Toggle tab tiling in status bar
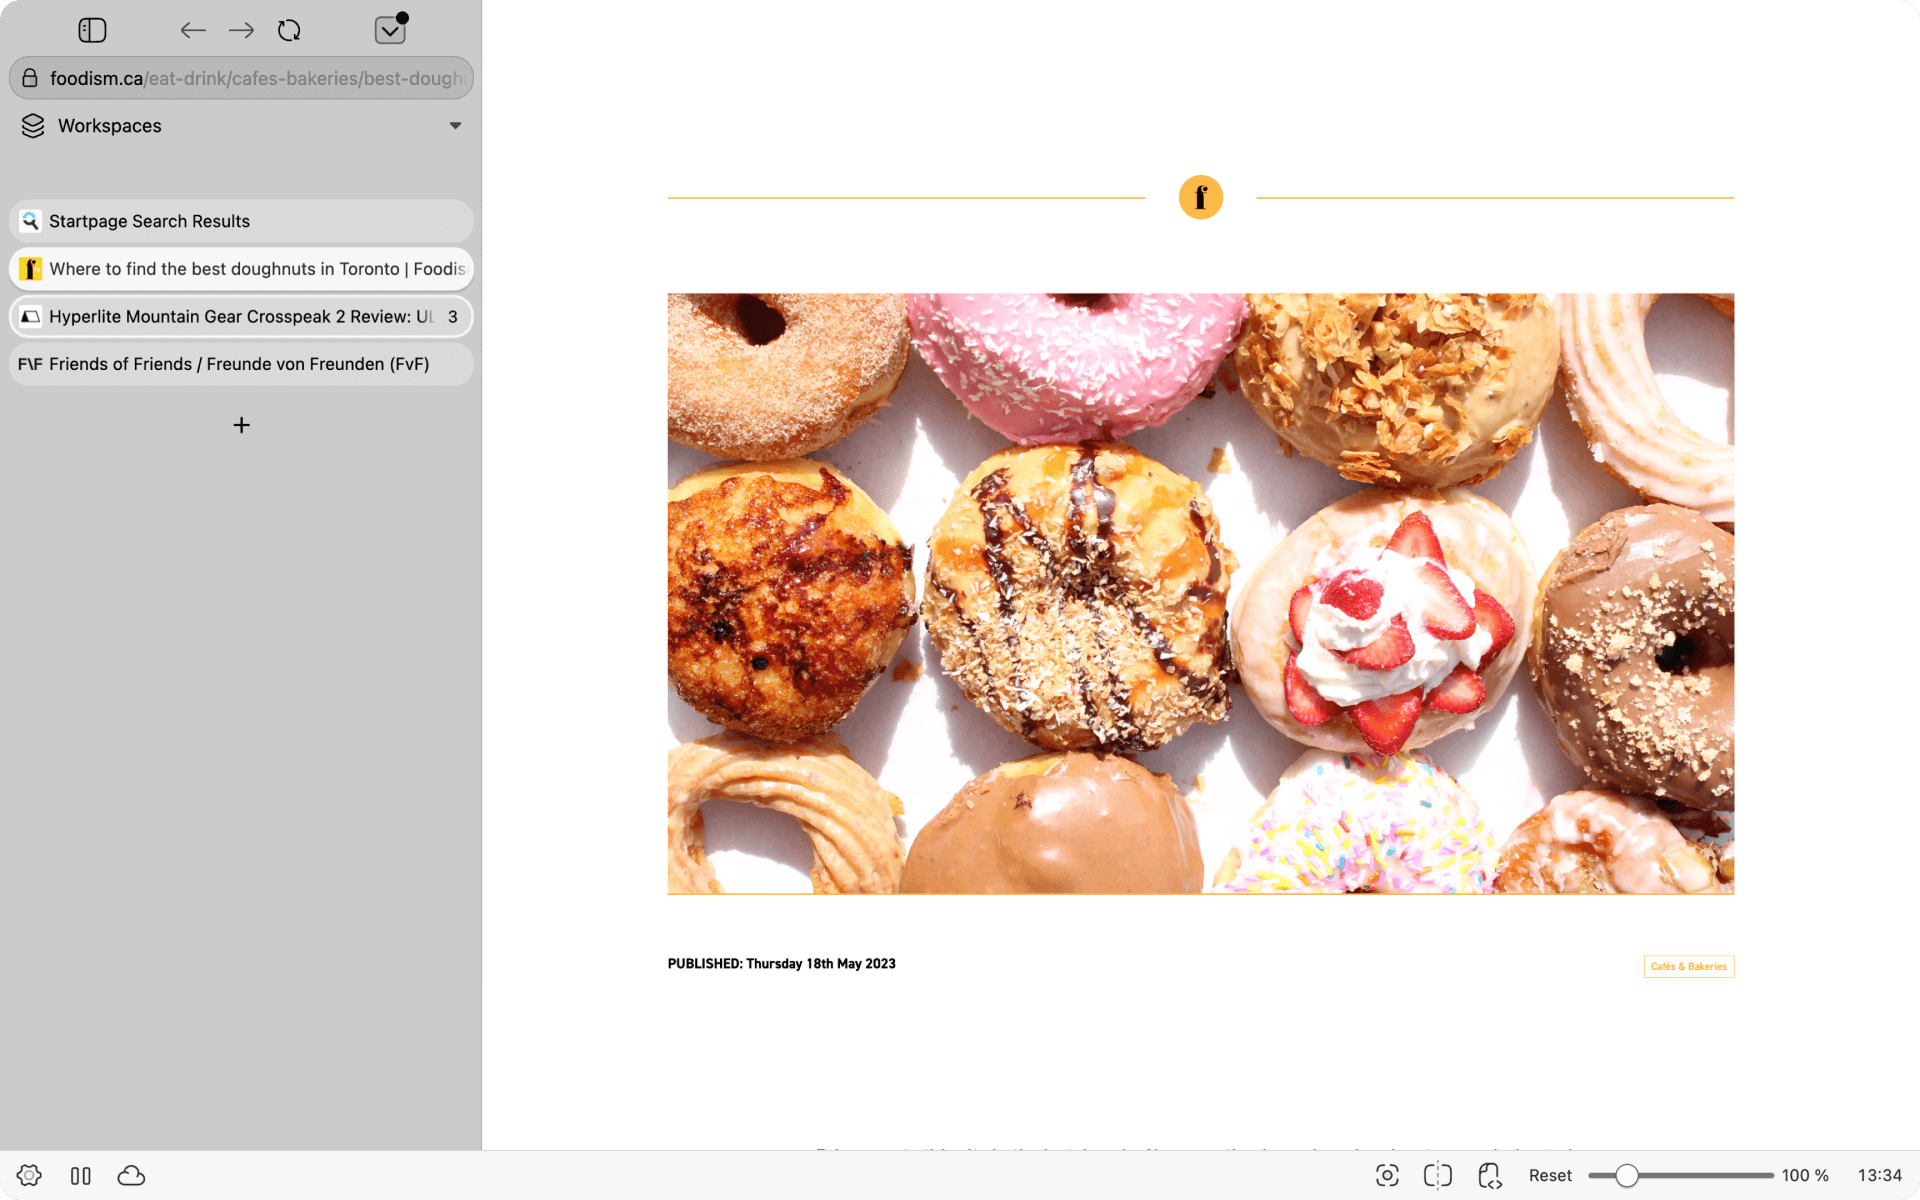 [x=81, y=1175]
